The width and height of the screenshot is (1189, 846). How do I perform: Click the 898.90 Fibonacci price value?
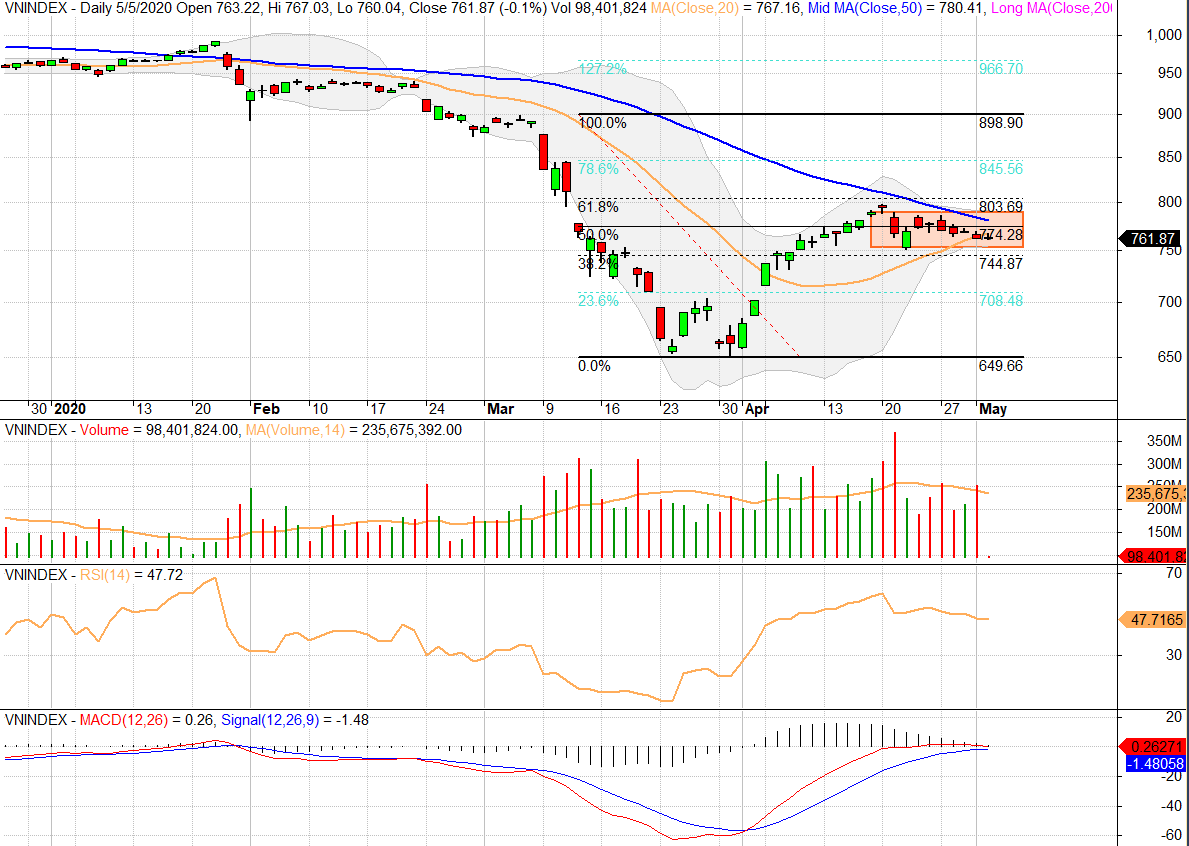(1000, 123)
